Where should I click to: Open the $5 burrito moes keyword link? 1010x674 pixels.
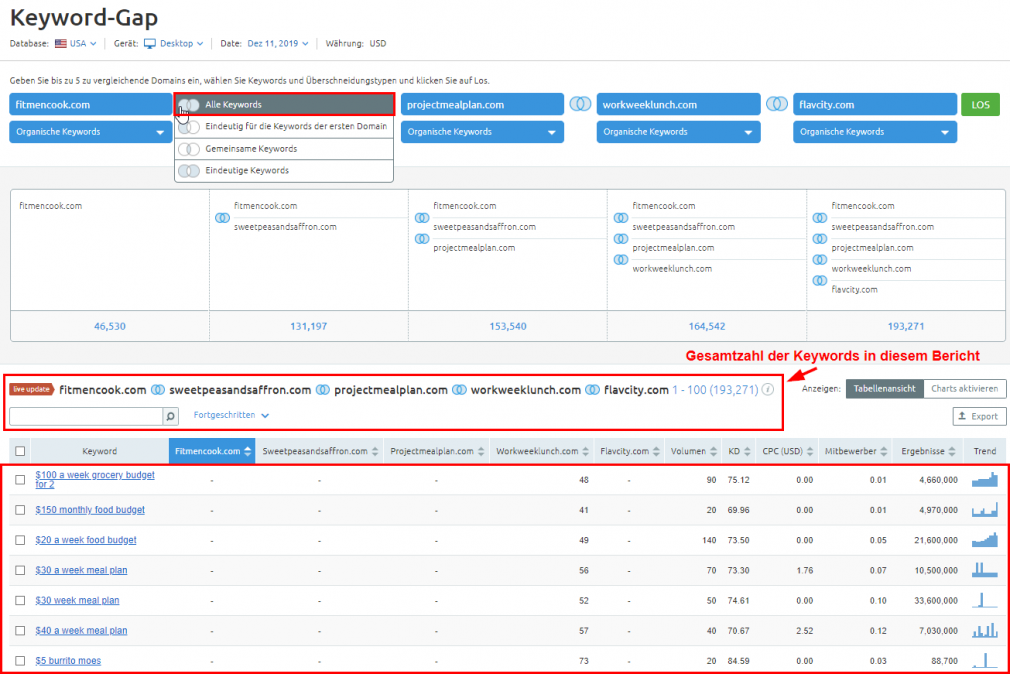pyautogui.click(x=68, y=660)
